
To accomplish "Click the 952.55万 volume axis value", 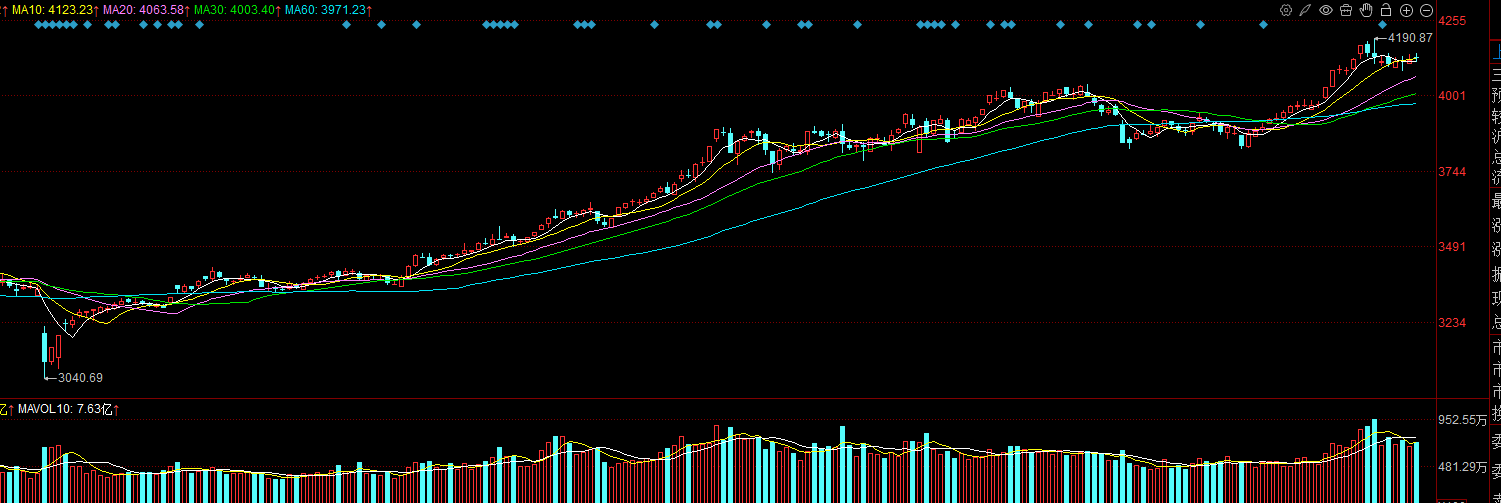I will (1461, 420).
